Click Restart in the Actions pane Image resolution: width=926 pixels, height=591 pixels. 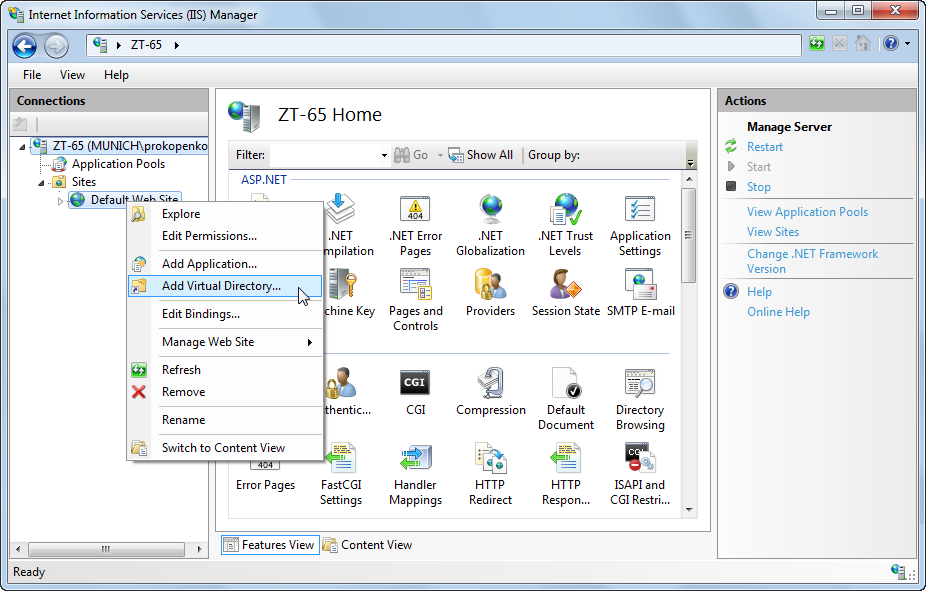click(765, 147)
